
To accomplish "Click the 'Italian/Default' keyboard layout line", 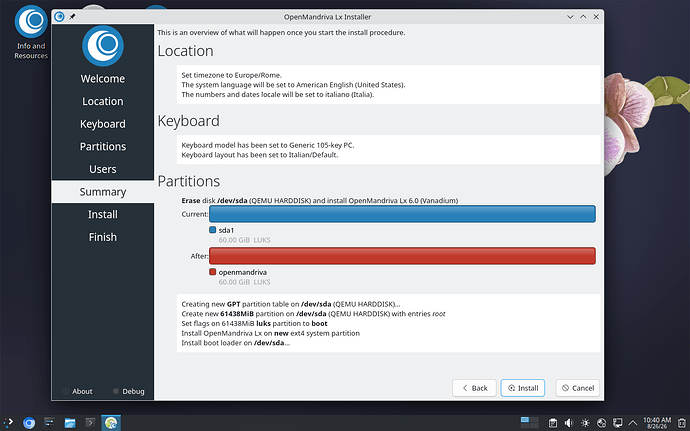I will [260, 155].
